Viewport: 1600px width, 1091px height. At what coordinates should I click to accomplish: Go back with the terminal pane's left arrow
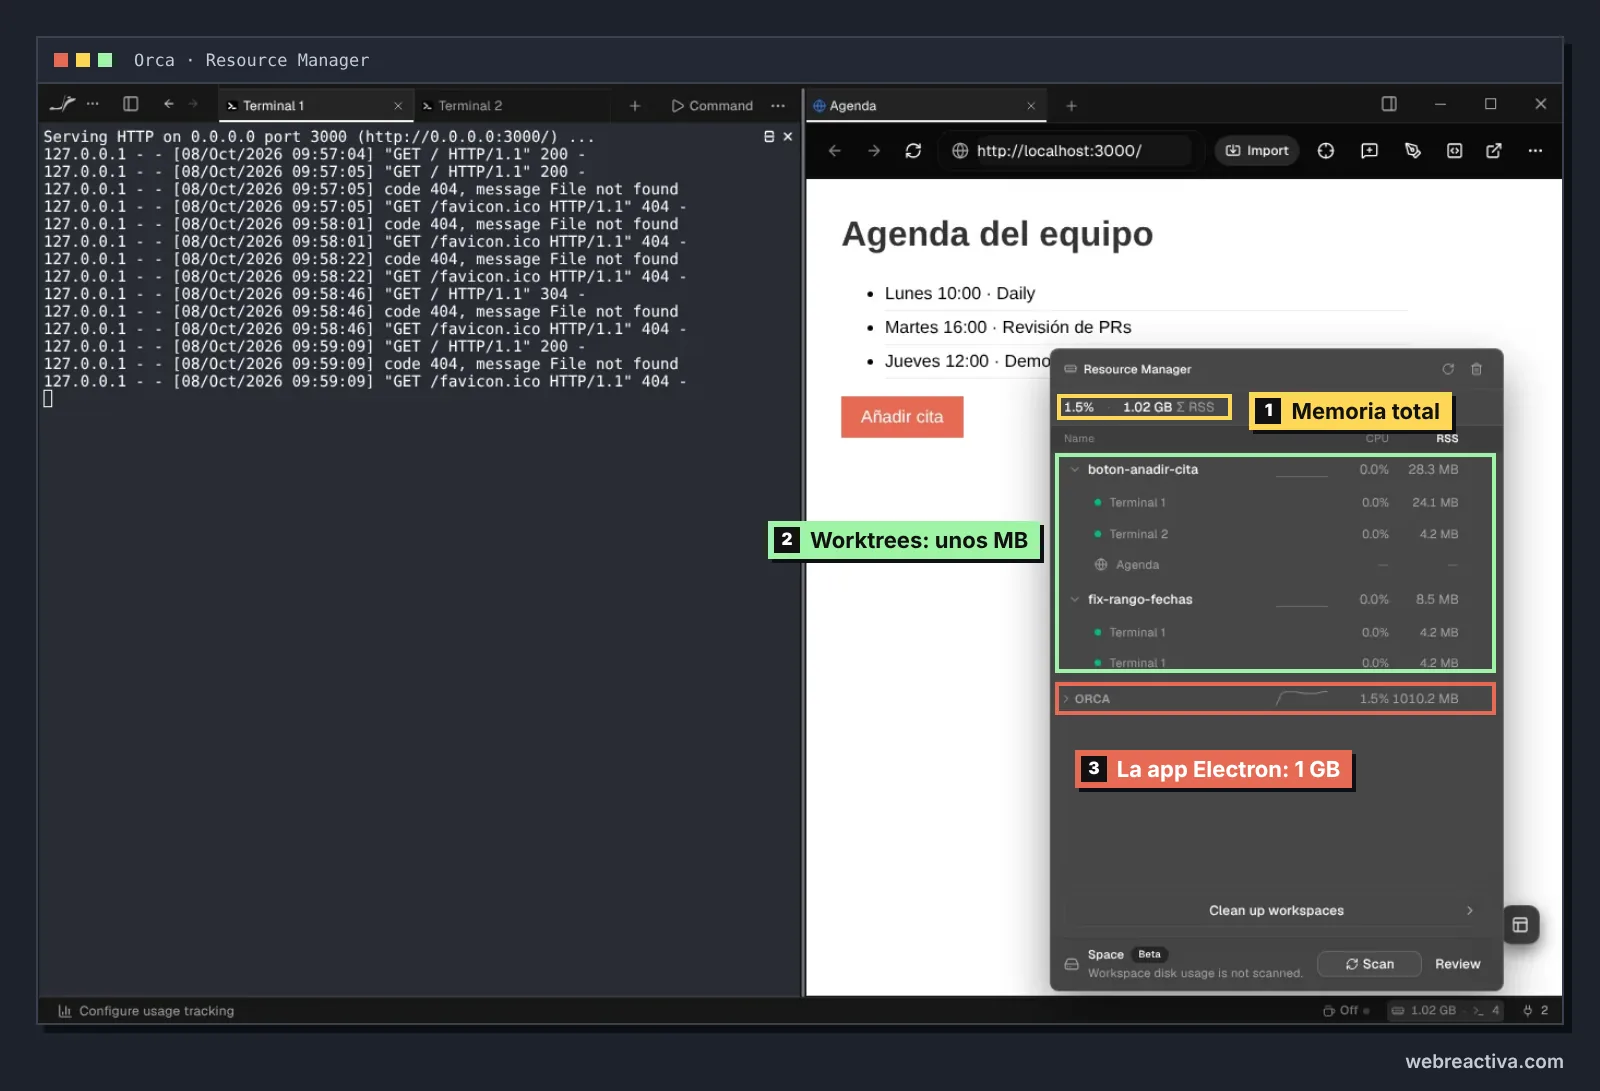click(169, 104)
